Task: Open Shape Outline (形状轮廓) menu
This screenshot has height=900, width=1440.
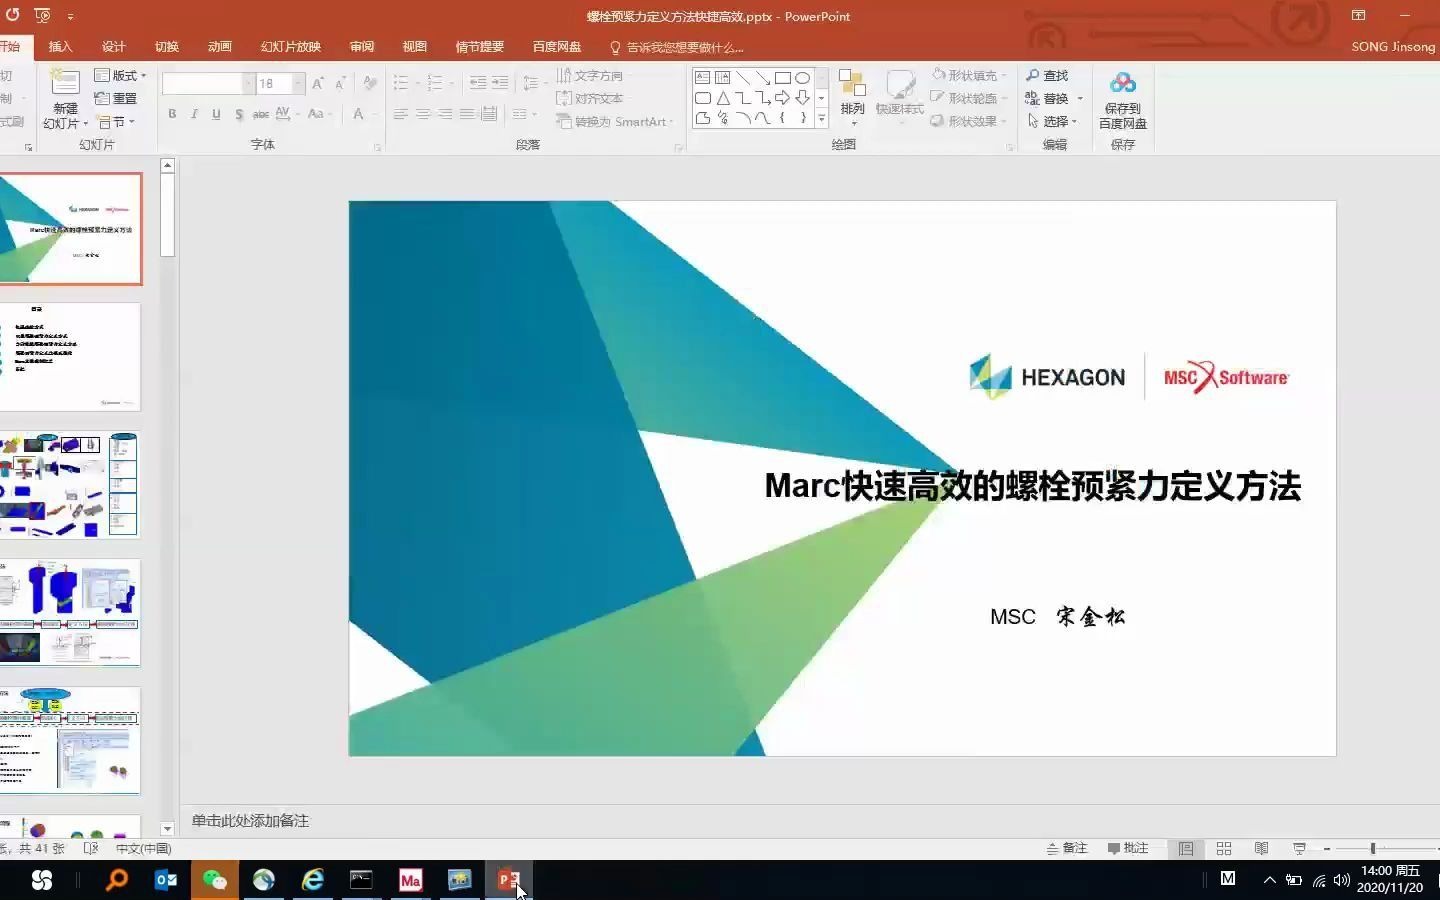Action: tap(968, 98)
